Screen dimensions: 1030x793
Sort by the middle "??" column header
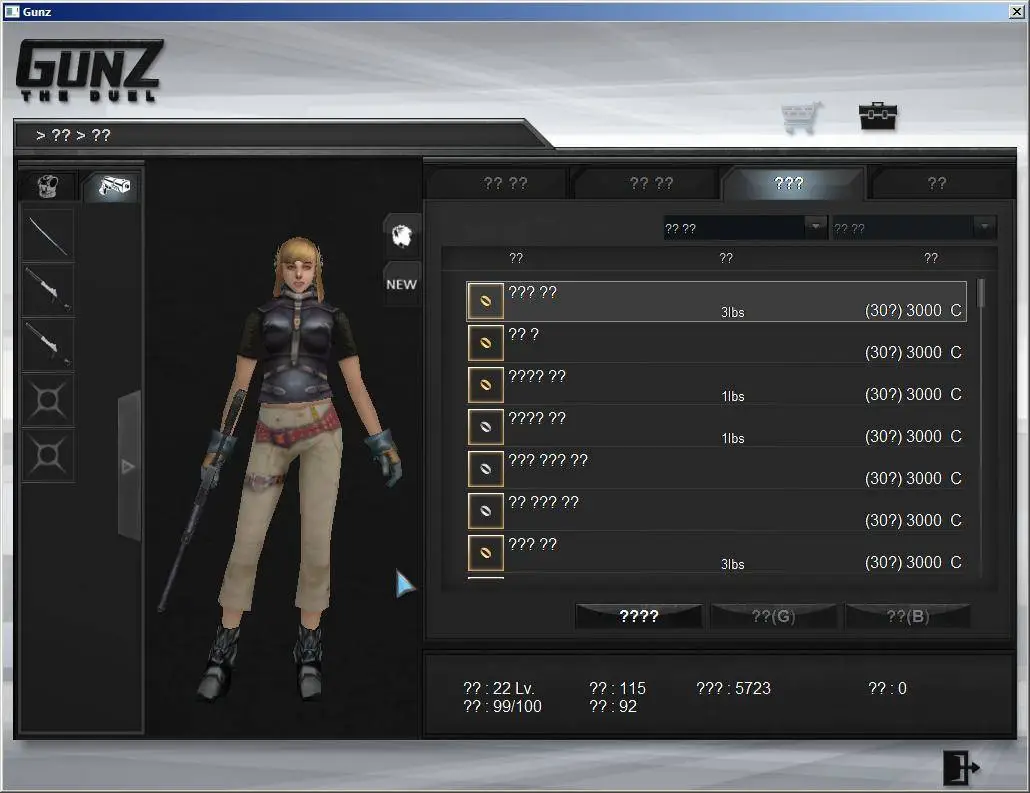(x=726, y=258)
